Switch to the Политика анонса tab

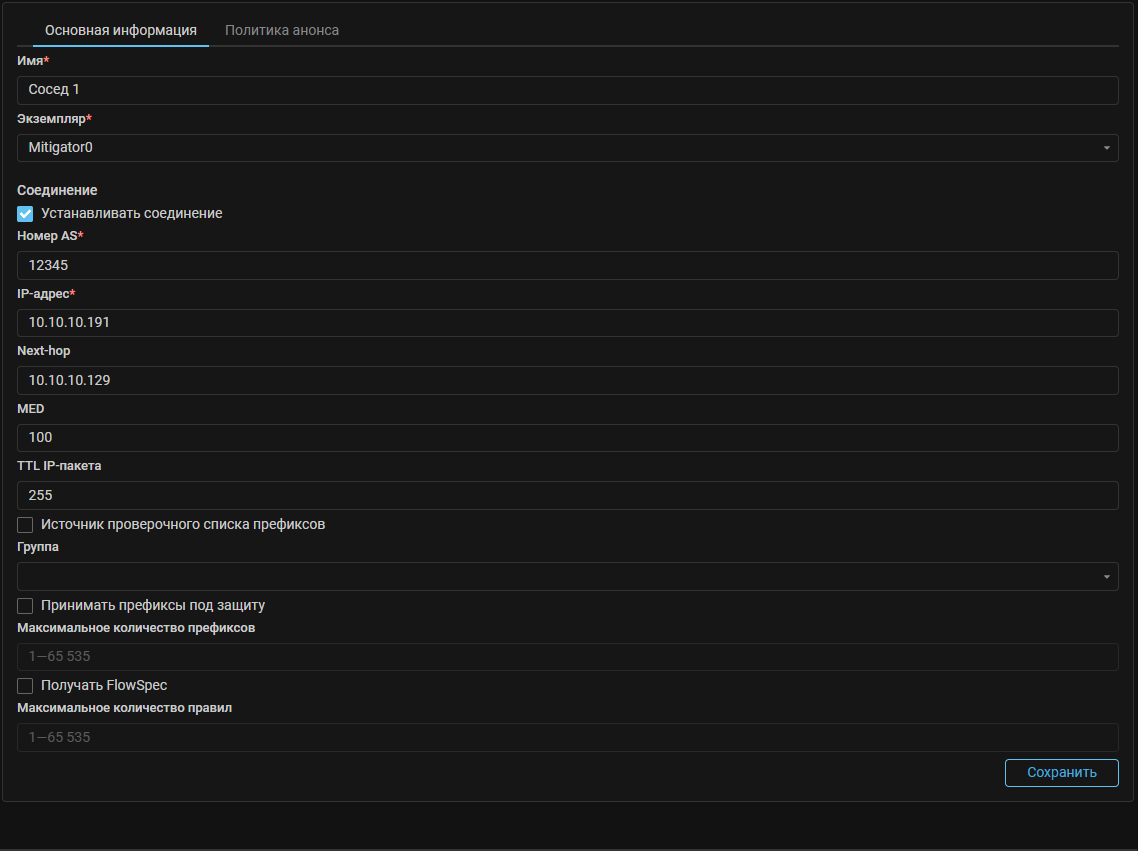coord(282,30)
